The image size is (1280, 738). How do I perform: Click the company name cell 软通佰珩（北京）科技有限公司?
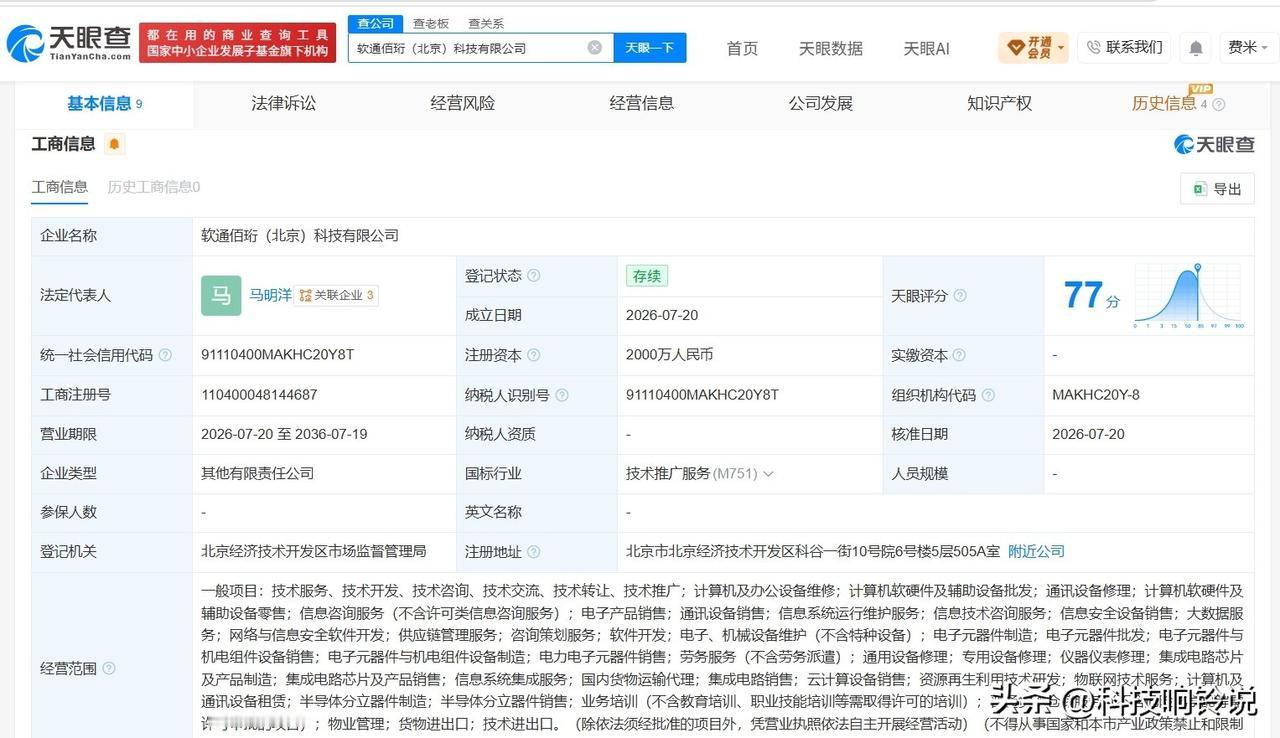tap(300, 236)
